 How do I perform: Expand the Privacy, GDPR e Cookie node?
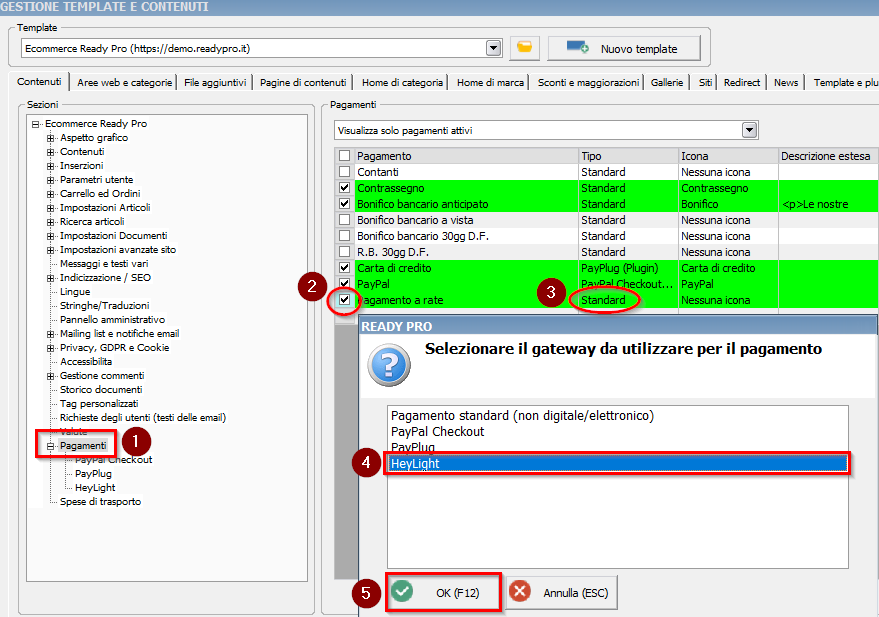point(50,348)
